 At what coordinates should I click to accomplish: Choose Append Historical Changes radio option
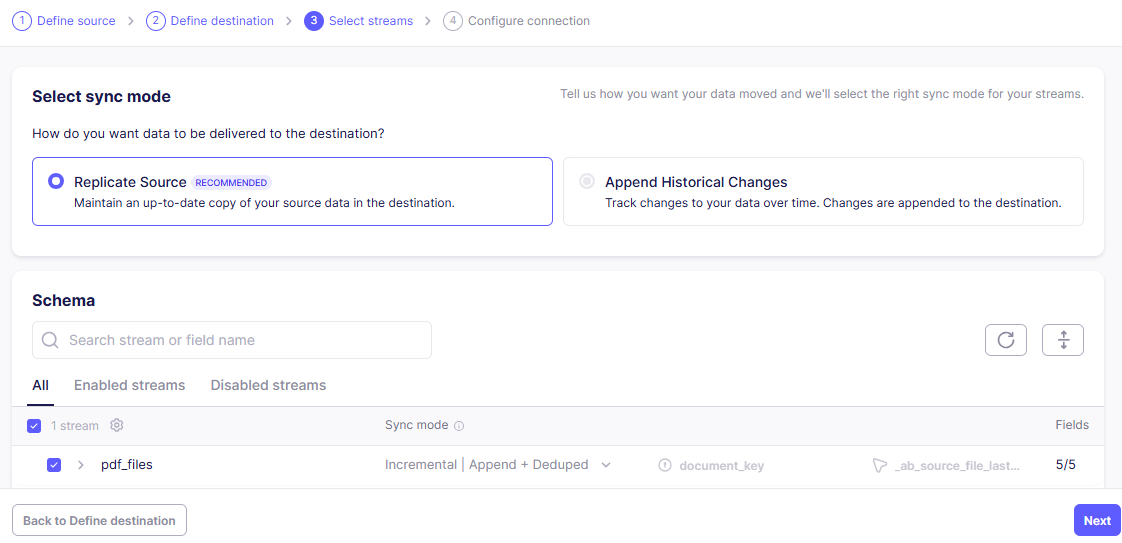[587, 182]
